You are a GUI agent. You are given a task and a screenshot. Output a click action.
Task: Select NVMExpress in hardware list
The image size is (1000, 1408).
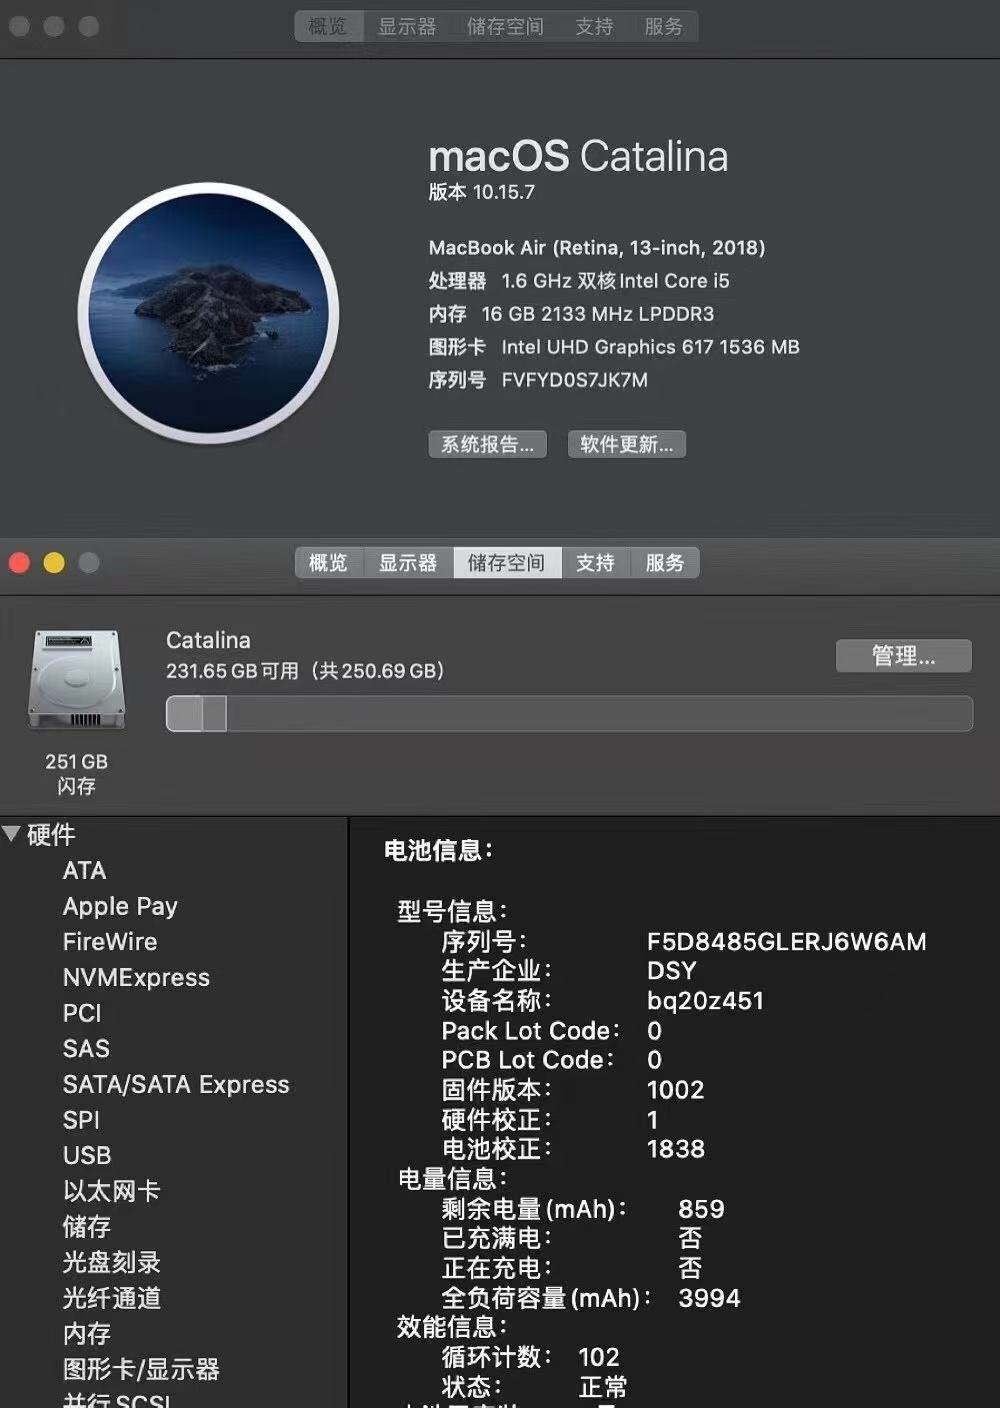137,977
